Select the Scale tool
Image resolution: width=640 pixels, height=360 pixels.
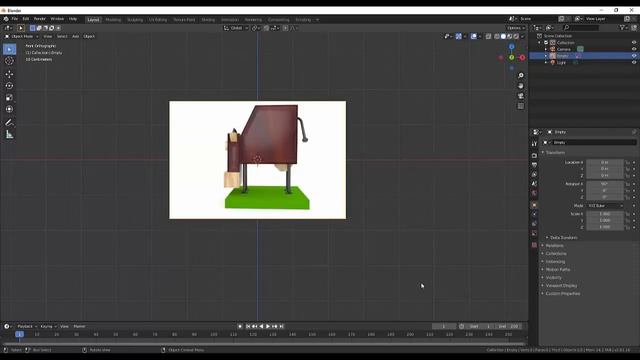click(9, 98)
